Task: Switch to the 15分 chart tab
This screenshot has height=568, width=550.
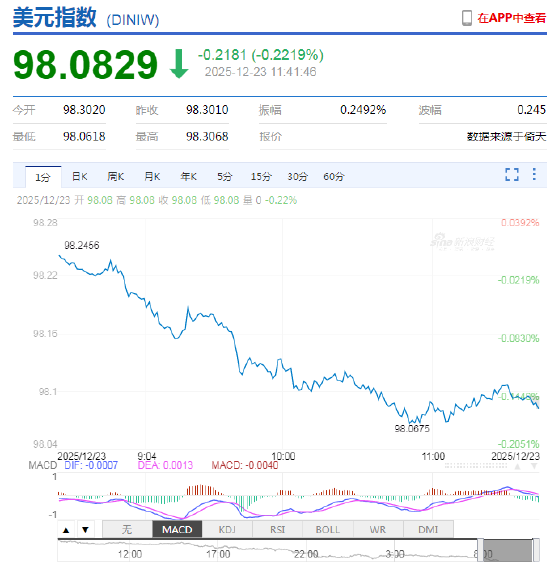Action: (261, 176)
